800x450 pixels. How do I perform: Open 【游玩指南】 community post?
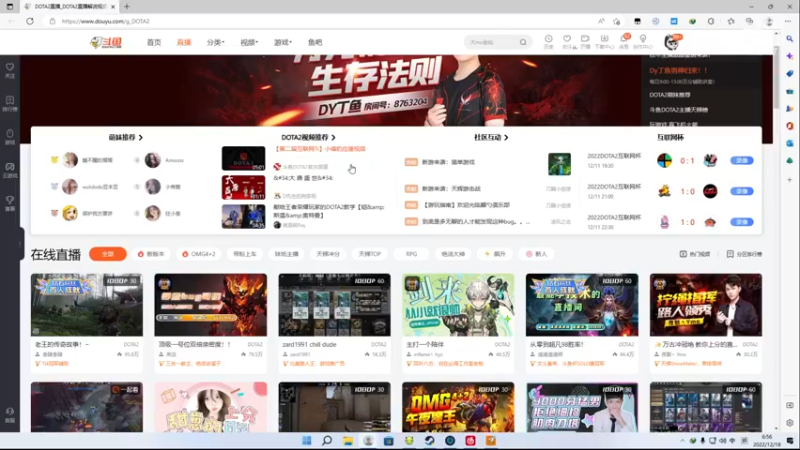[466, 205]
